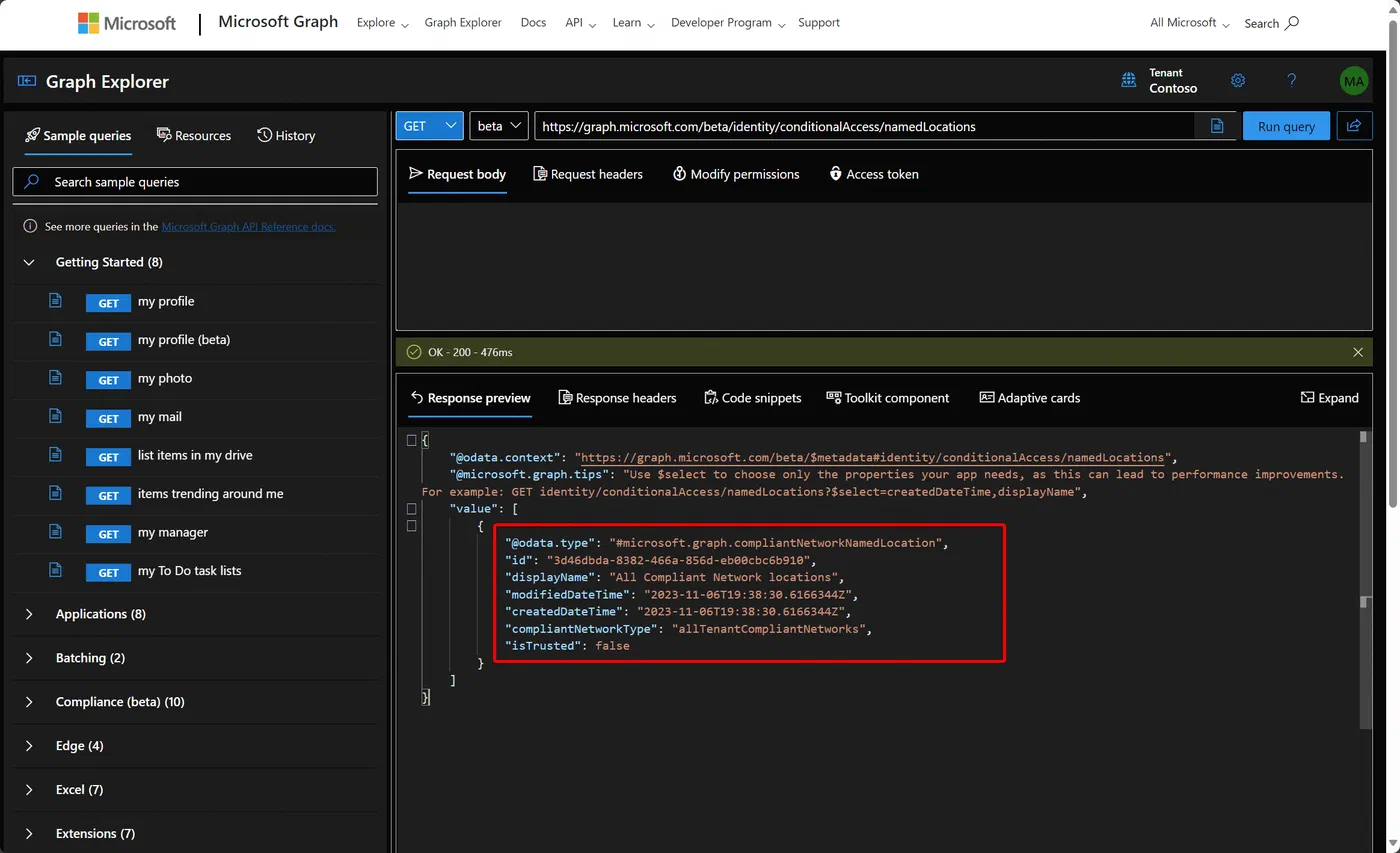Open the doc icon beside my mail
Image resolution: width=1400 pixels, height=853 pixels.
point(56,417)
